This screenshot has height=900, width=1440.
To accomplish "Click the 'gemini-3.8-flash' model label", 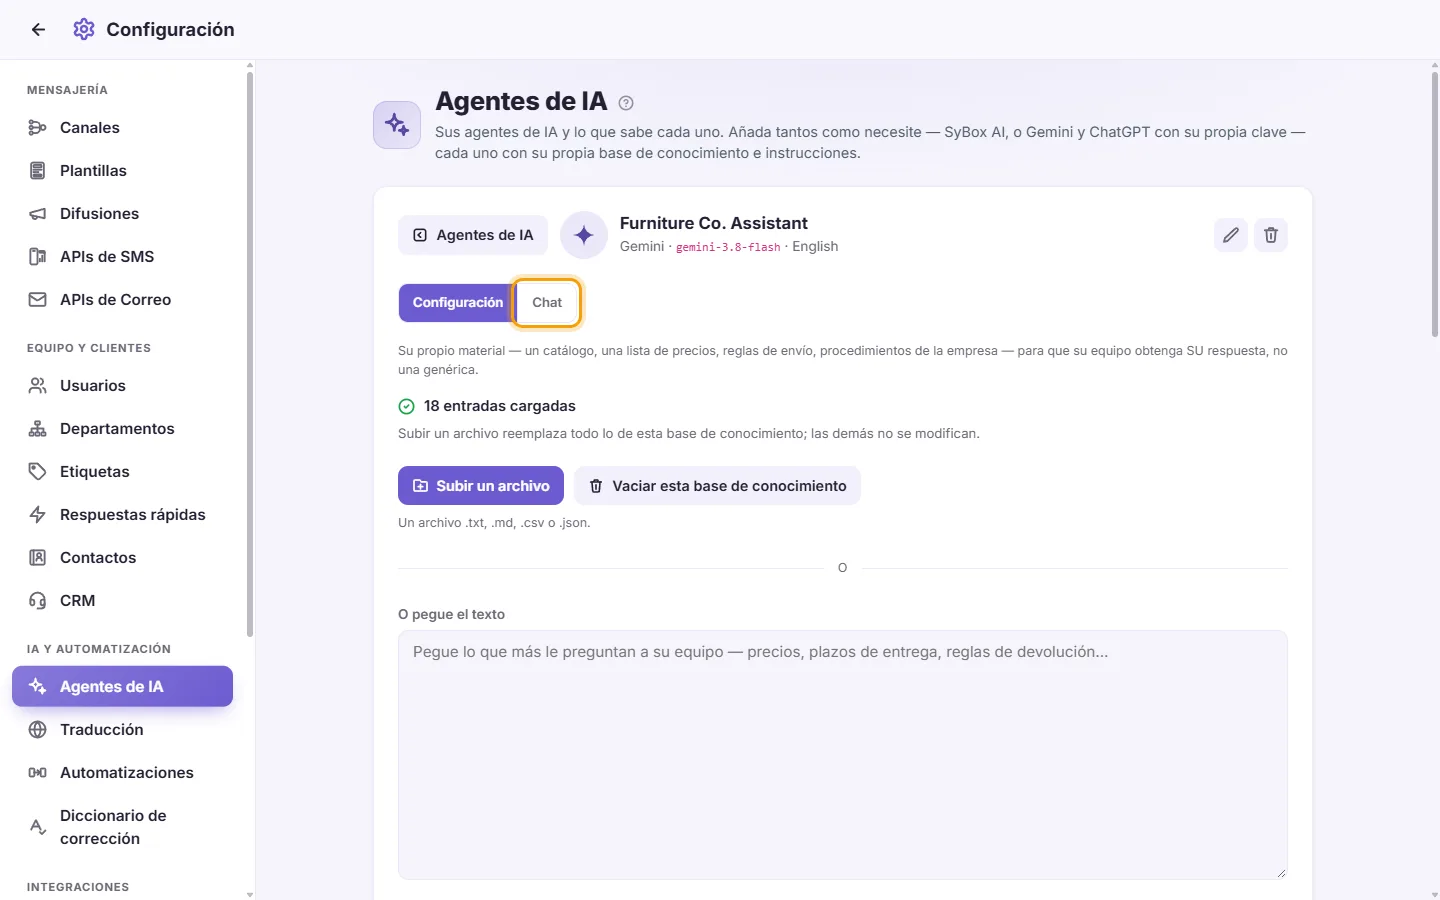I will tap(728, 247).
